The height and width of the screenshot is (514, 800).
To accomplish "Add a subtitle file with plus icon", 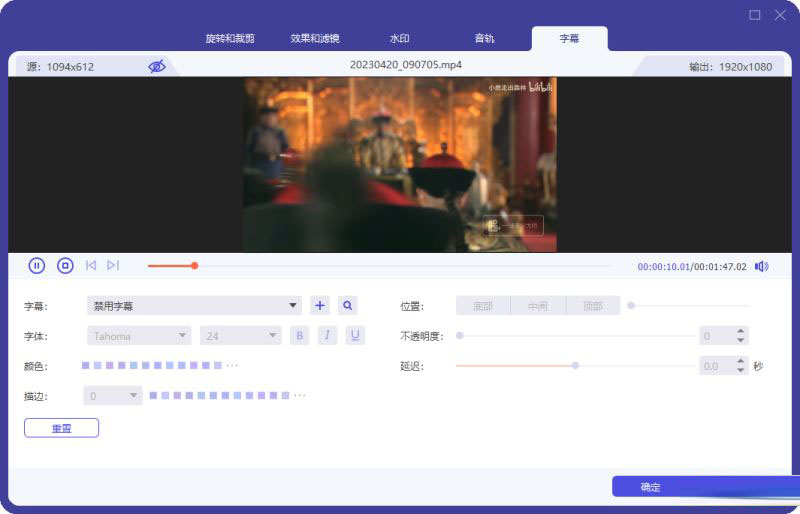I will (320, 305).
